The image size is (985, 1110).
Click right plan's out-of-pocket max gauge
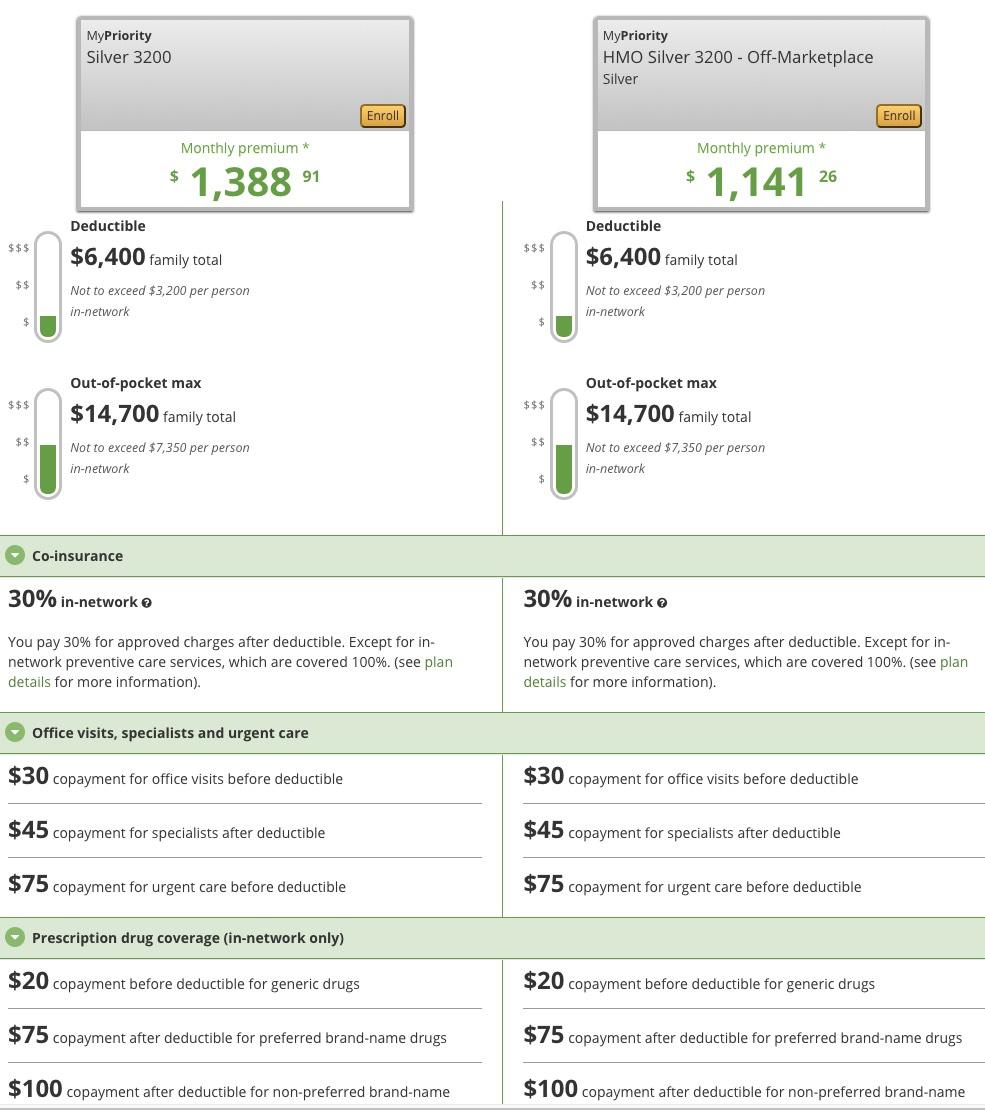point(563,444)
